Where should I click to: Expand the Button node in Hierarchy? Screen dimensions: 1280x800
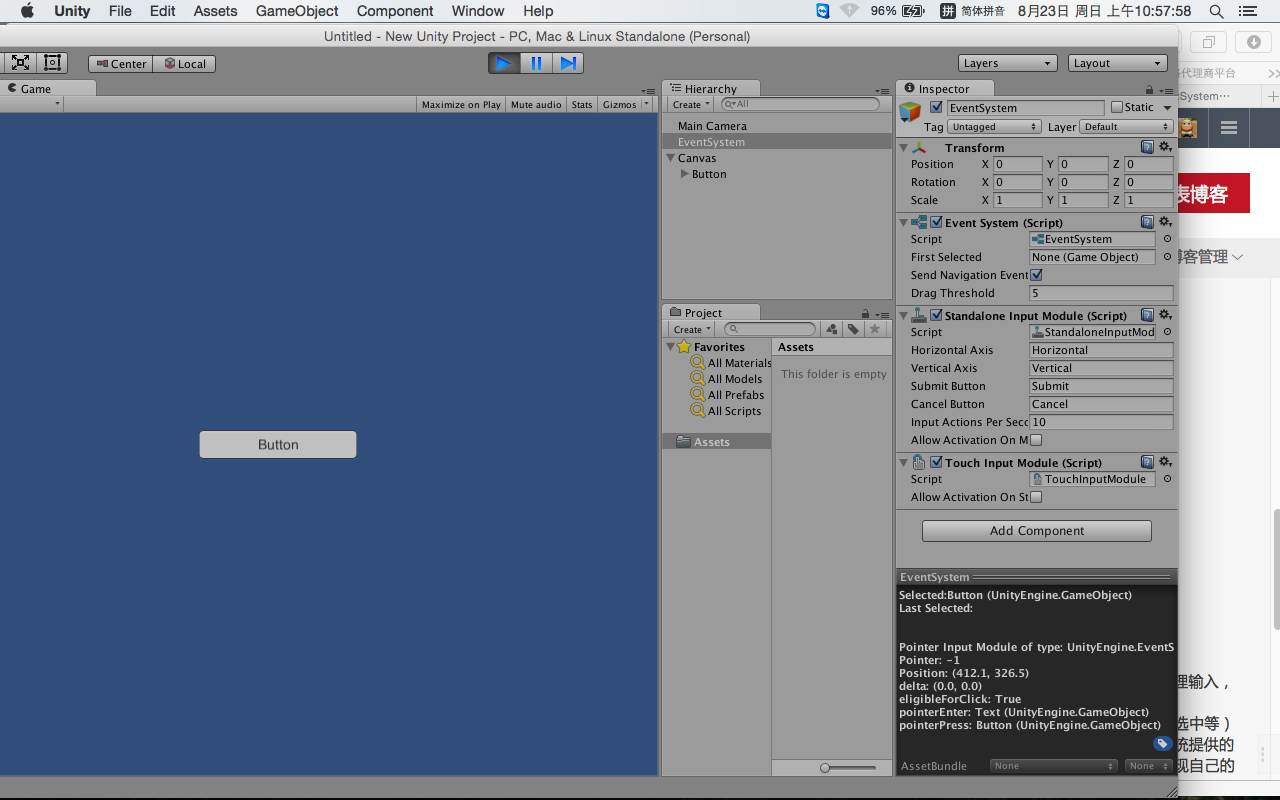pos(685,174)
